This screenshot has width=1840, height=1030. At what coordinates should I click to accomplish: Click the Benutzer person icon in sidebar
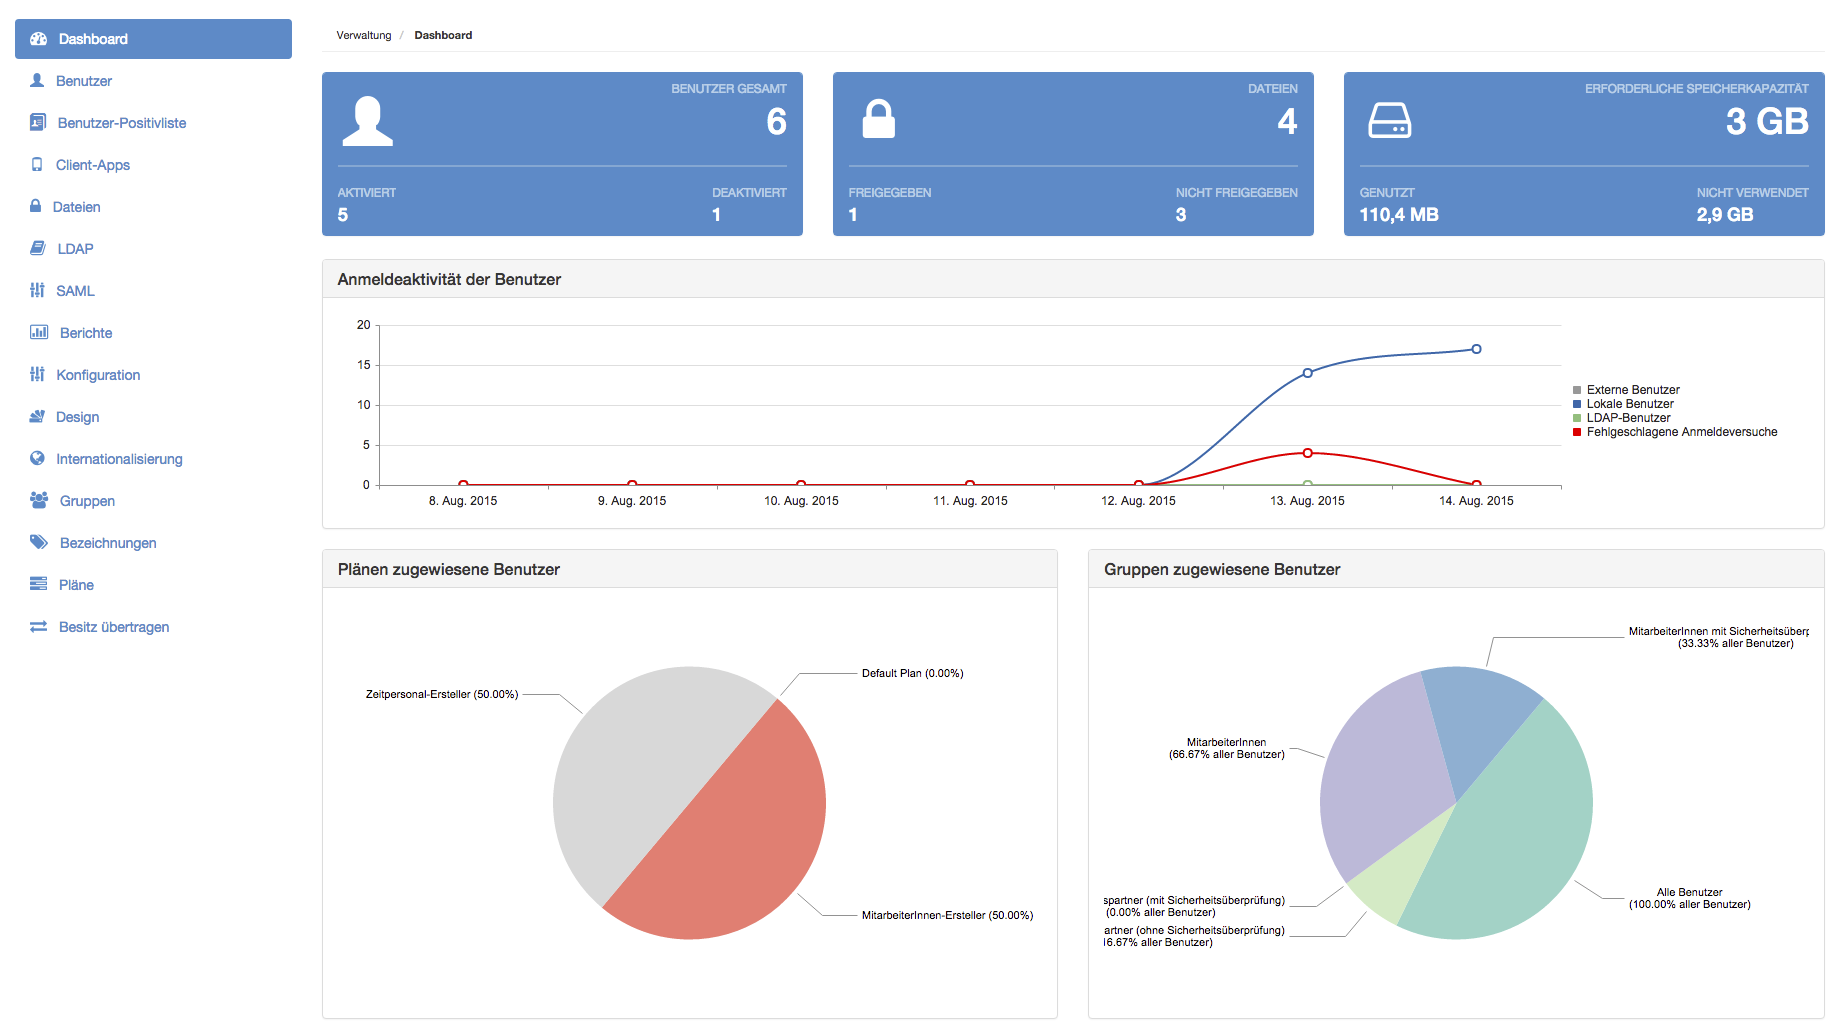(x=37, y=80)
